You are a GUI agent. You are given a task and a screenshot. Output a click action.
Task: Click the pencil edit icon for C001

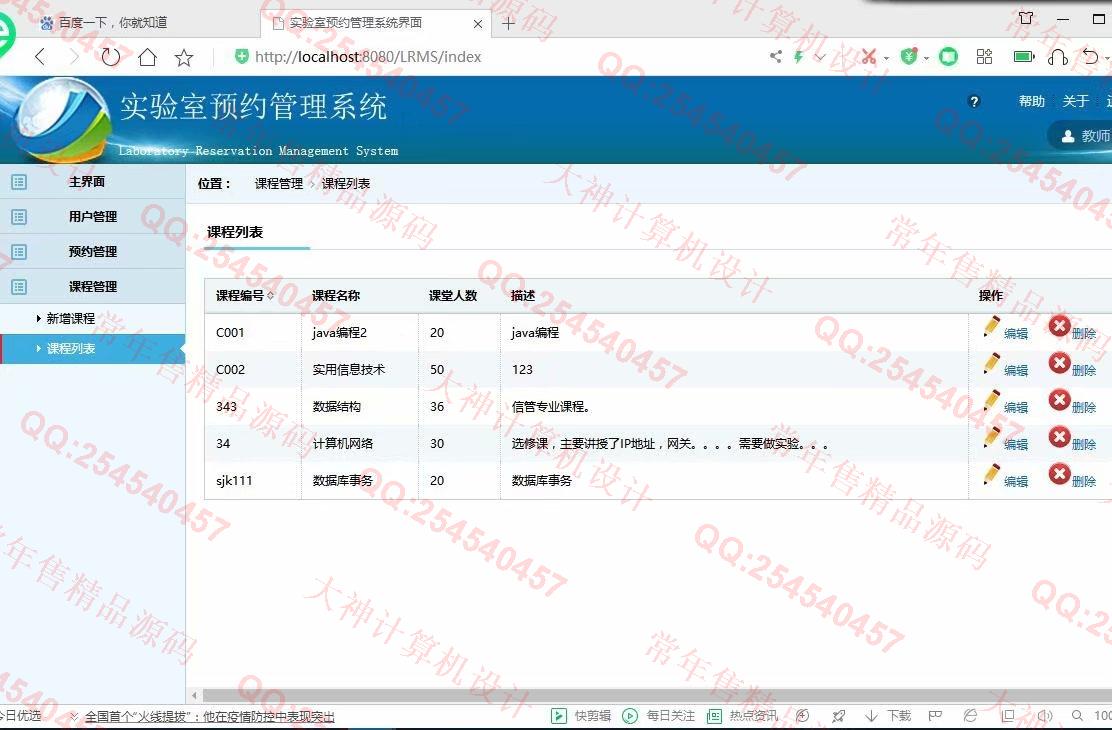coord(991,327)
